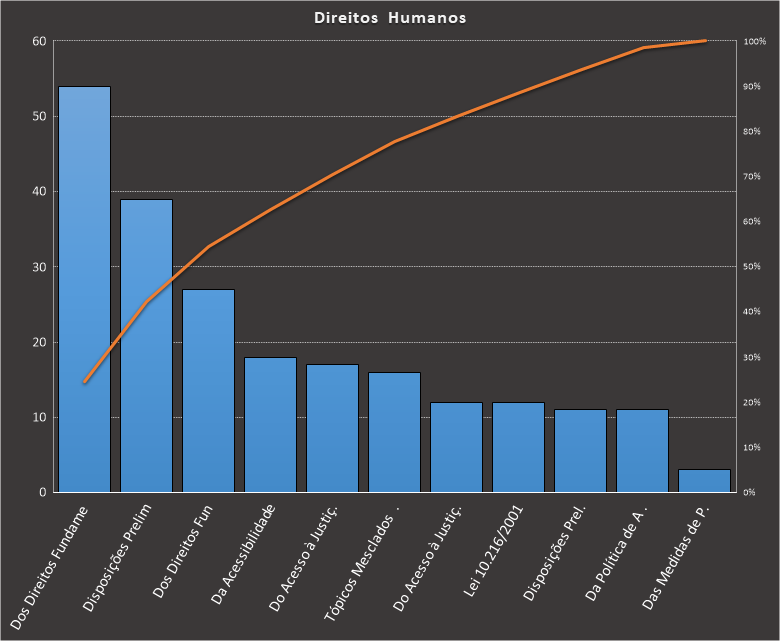Viewport: 780px width, 641px height.
Task: Click the Lei 10.216/2001 bar
Action: 518,447
